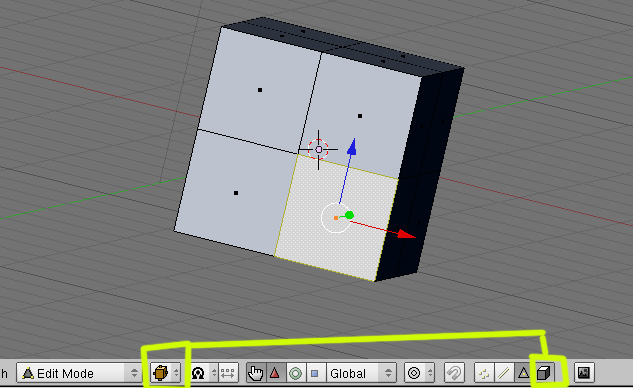Image resolution: width=633 pixels, height=388 pixels.
Task: Select the top-right face via its dot
Action: pos(360,116)
